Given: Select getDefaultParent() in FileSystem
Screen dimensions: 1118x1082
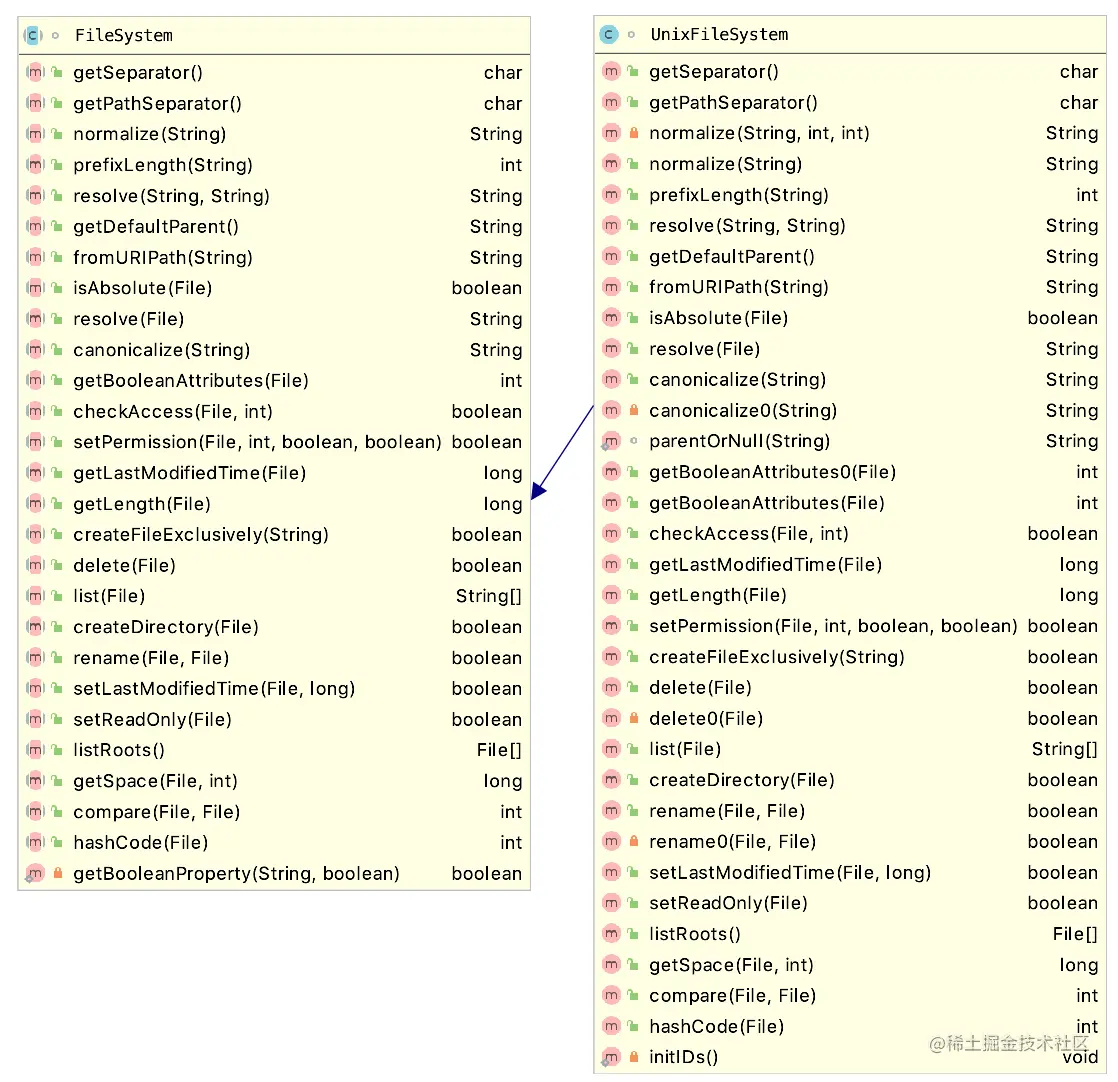Looking at the screenshot, I should [x=156, y=227].
